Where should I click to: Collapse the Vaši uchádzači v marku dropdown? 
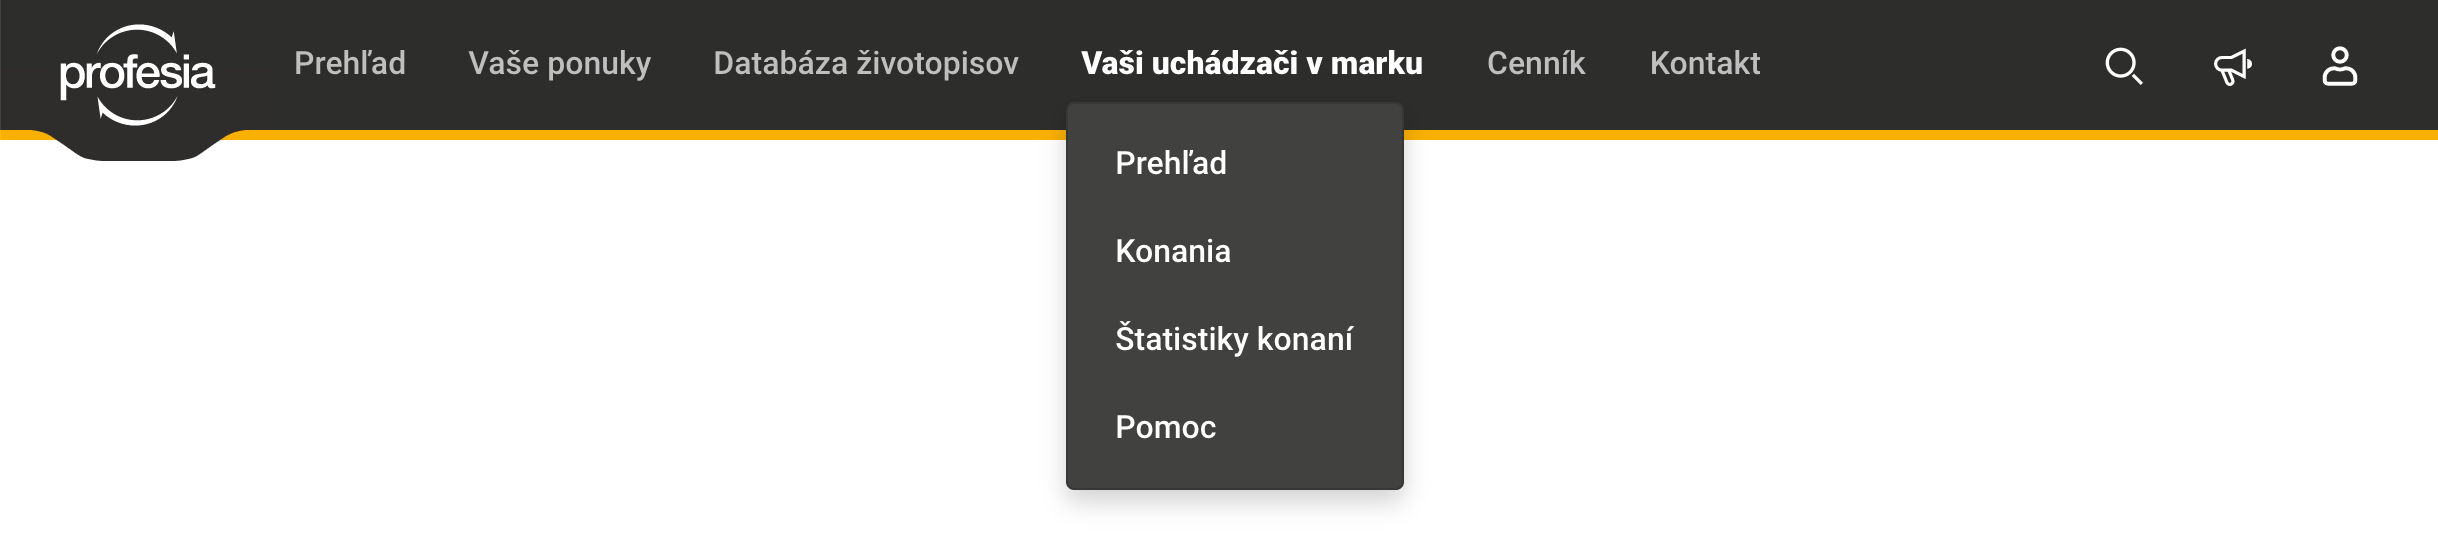pos(1252,63)
